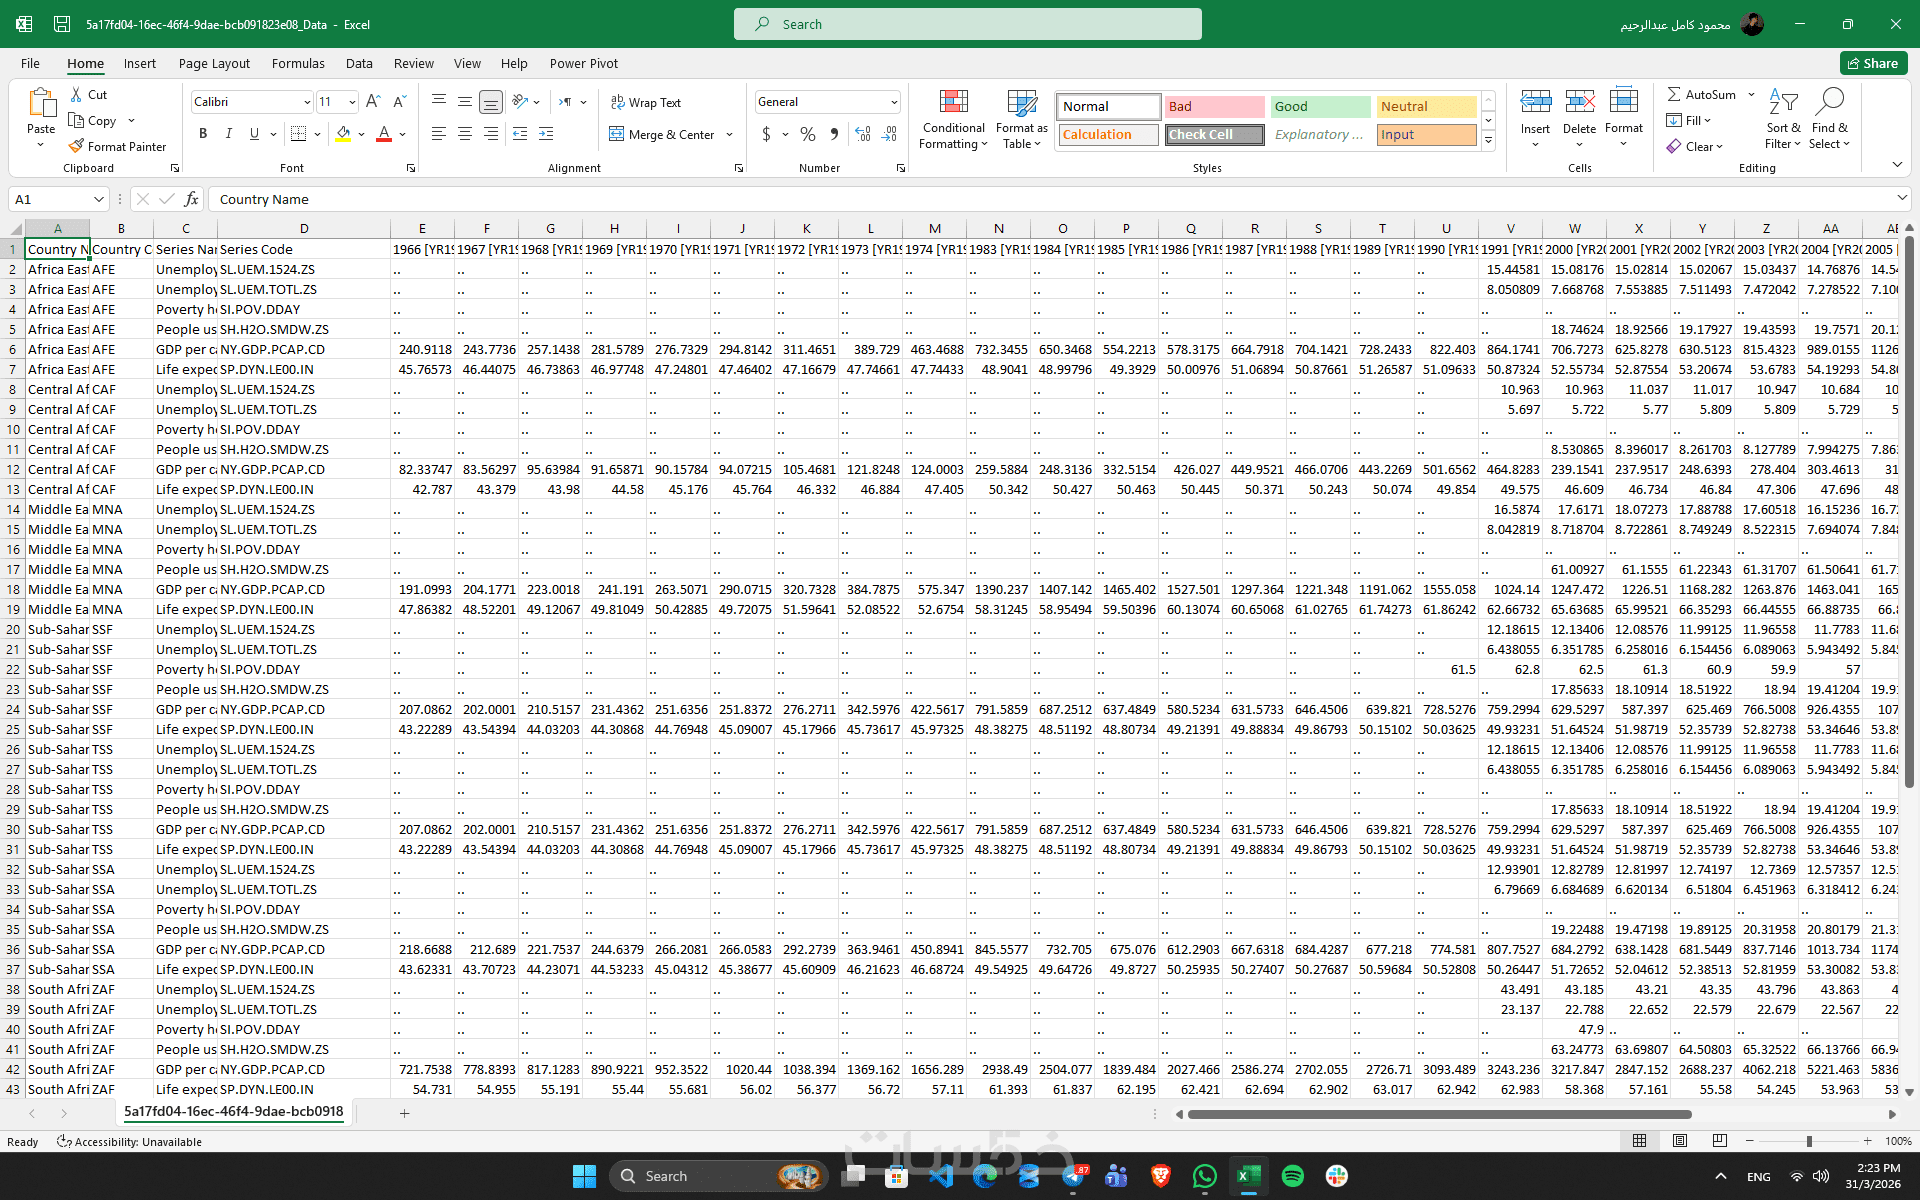Switch to the Power Pivot tab
Screen dimensions: 1920x1200
tap(583, 63)
